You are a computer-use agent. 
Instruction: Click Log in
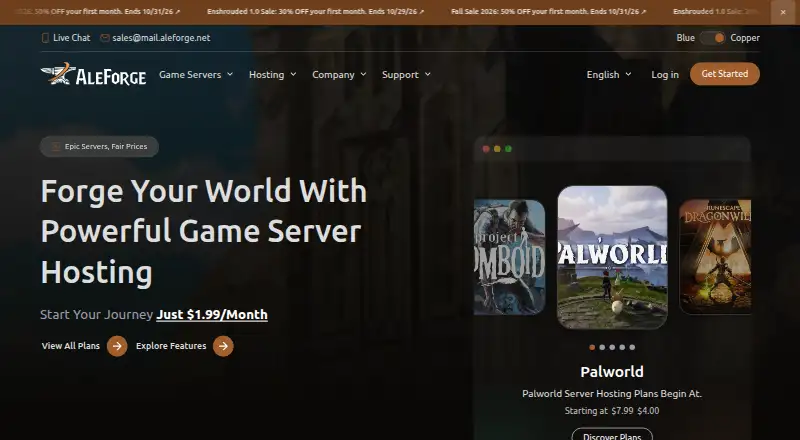(x=665, y=75)
